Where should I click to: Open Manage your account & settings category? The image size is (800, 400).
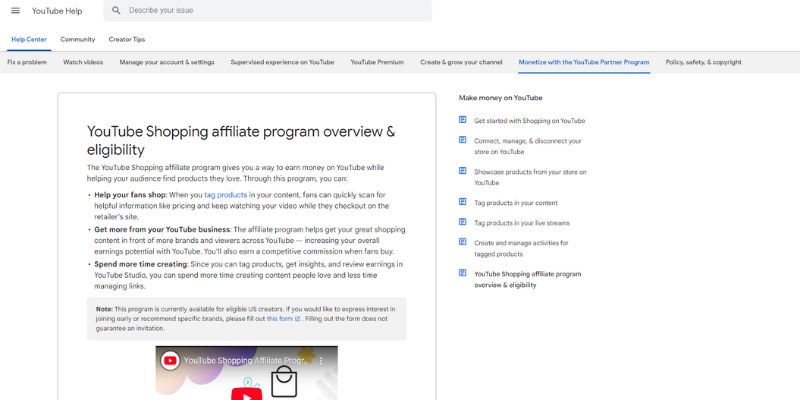click(167, 62)
